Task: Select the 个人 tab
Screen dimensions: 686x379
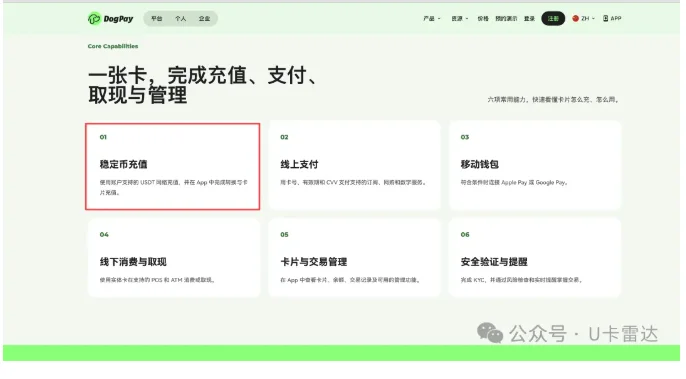Action: (181, 18)
